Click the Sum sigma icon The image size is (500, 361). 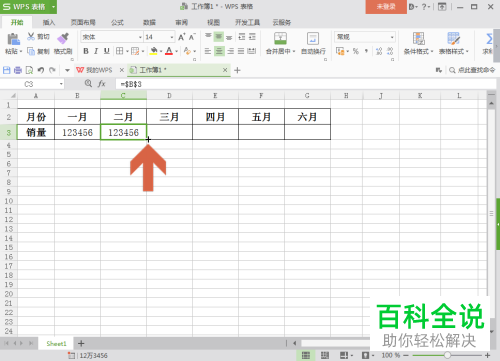pos(489,39)
